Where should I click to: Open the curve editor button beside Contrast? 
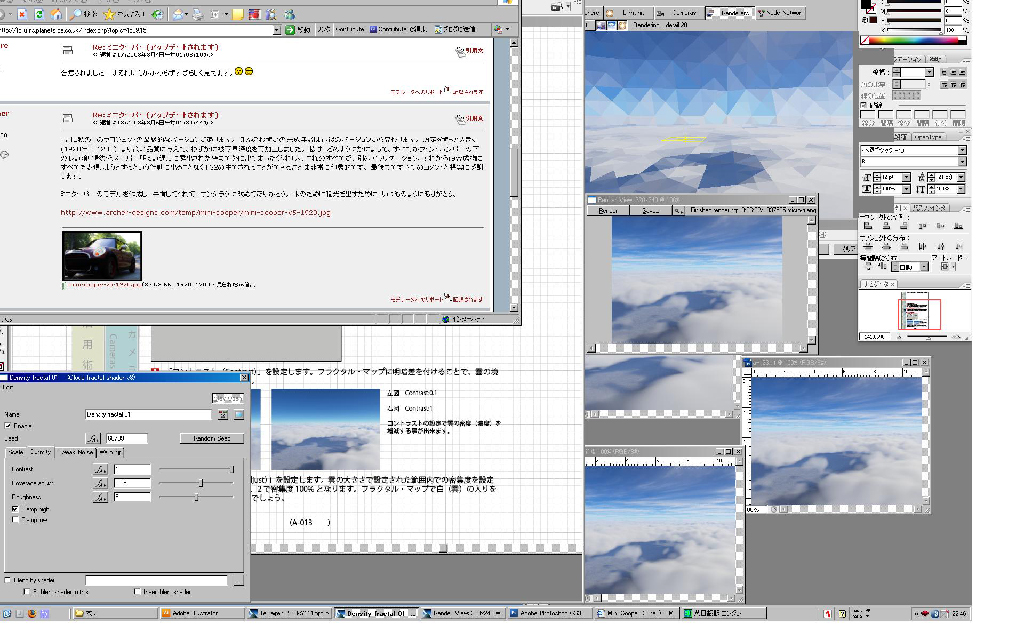tap(100, 469)
